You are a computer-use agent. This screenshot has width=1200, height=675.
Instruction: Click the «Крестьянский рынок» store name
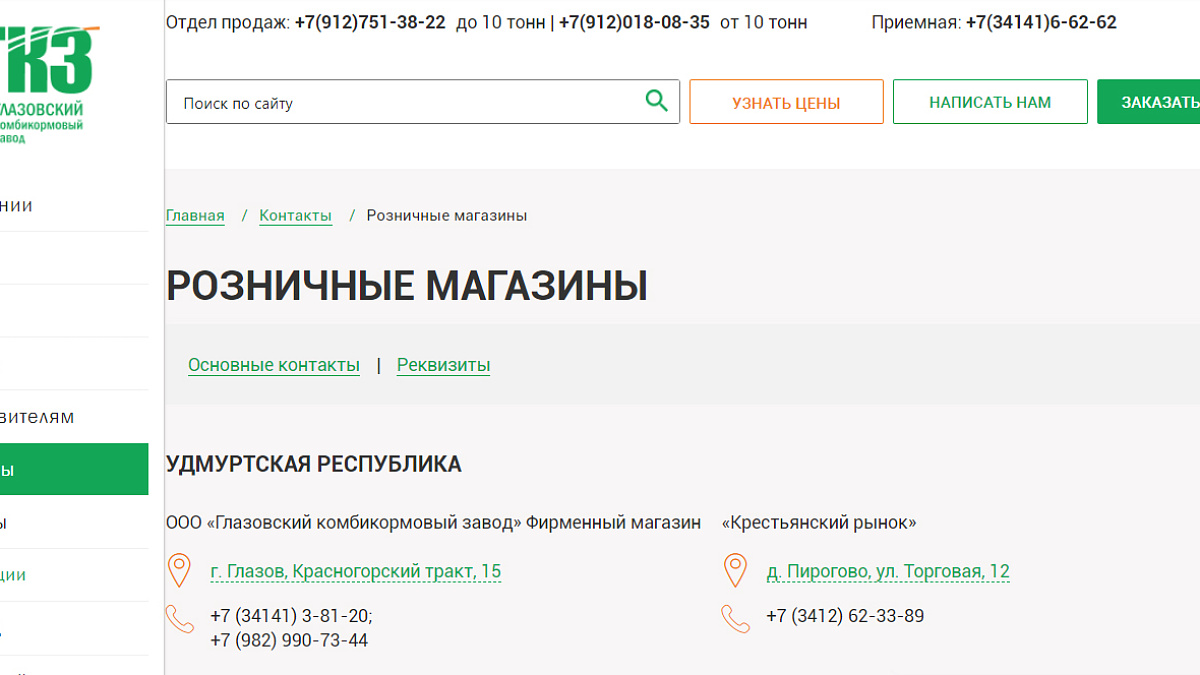click(819, 522)
